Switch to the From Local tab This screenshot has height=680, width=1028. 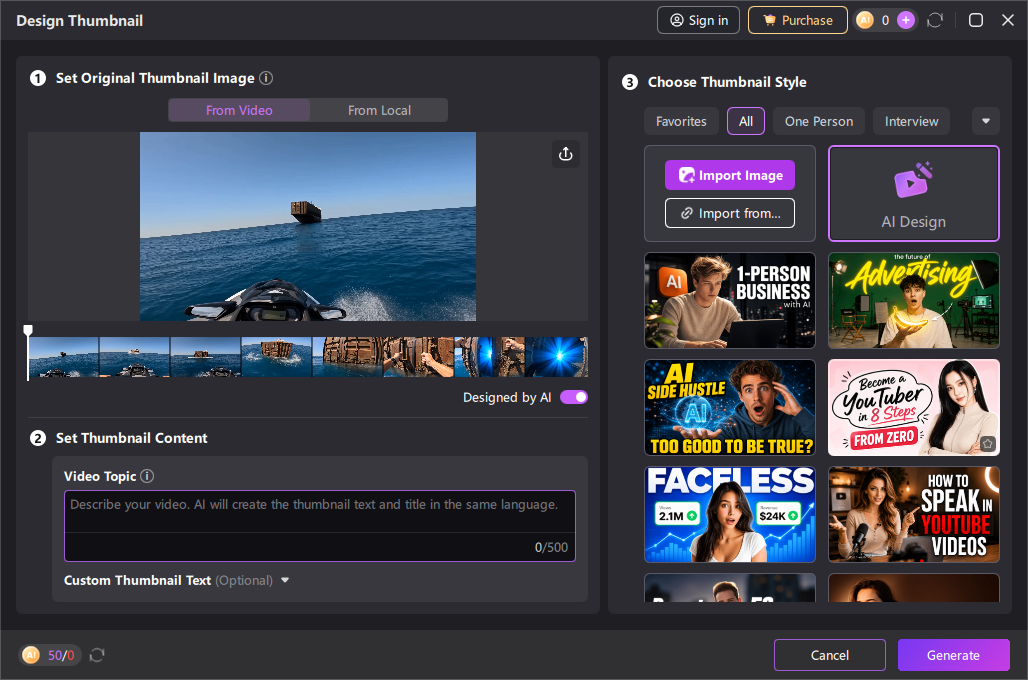380,110
